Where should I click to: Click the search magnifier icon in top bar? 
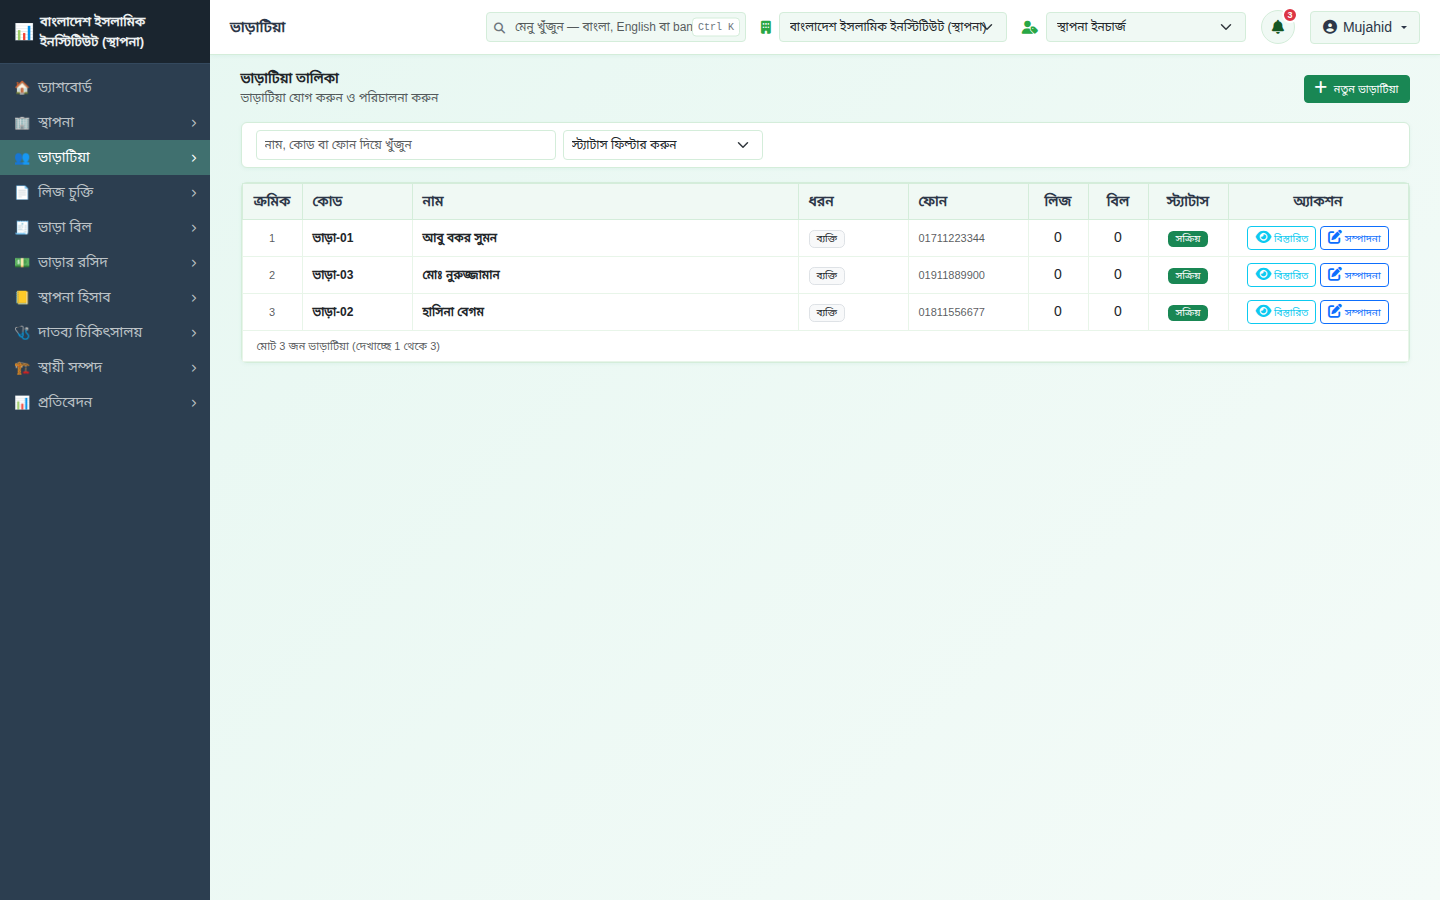pyautogui.click(x=499, y=28)
